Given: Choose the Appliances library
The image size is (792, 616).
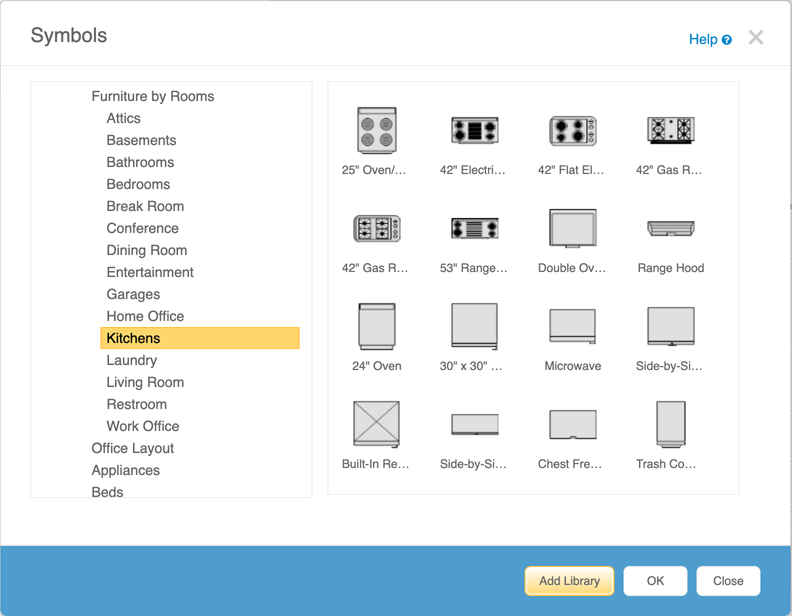Looking at the screenshot, I should [125, 470].
